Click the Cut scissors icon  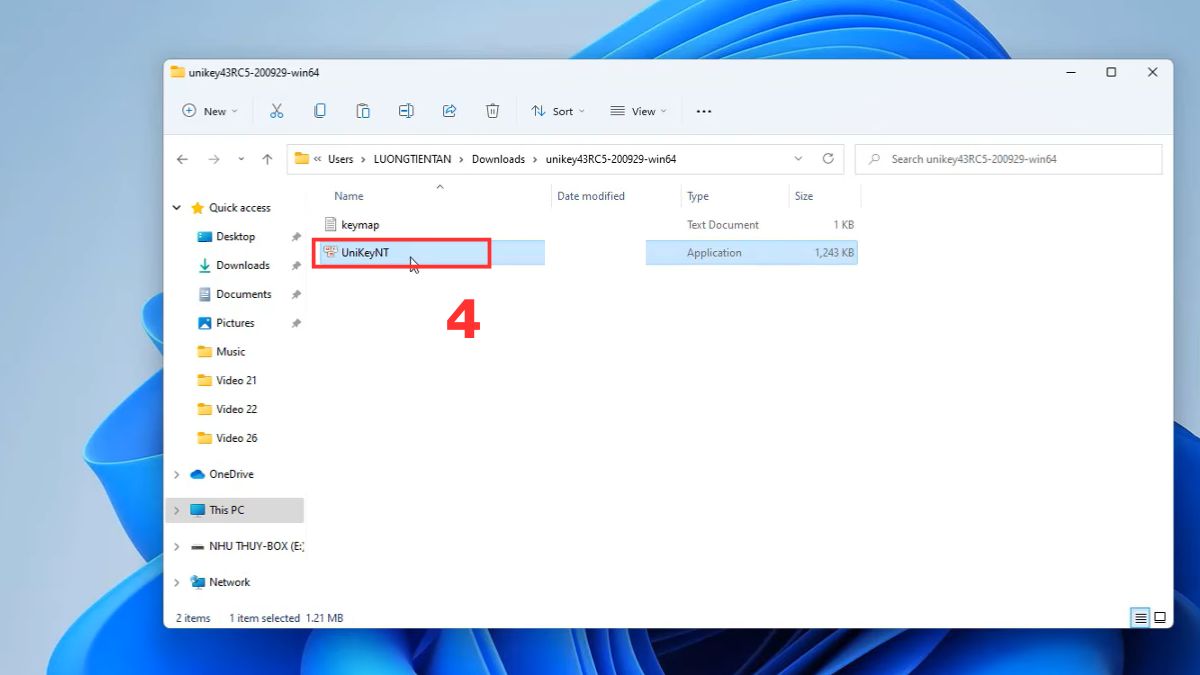[x=277, y=111]
